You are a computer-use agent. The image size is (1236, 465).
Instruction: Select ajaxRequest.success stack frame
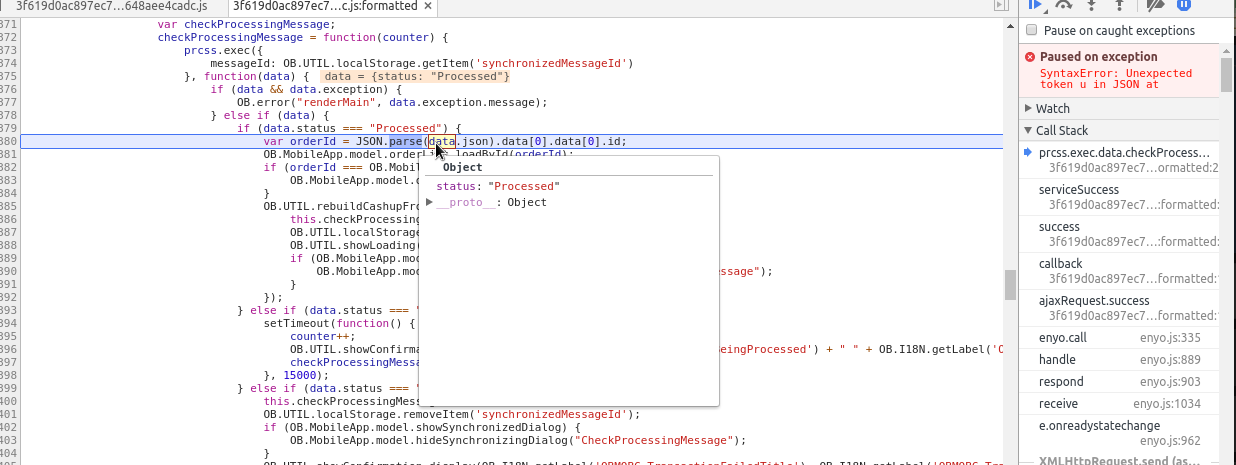pos(1093,301)
